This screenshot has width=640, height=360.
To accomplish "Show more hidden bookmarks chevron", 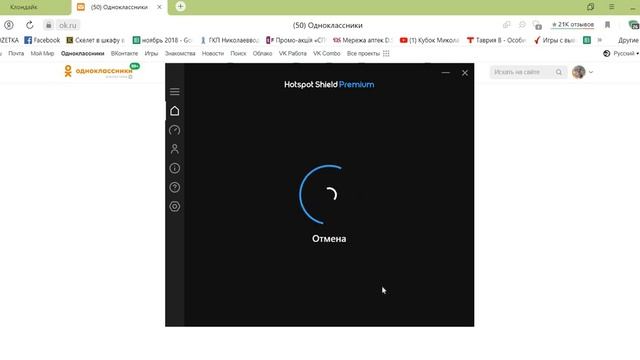I will pos(600,40).
